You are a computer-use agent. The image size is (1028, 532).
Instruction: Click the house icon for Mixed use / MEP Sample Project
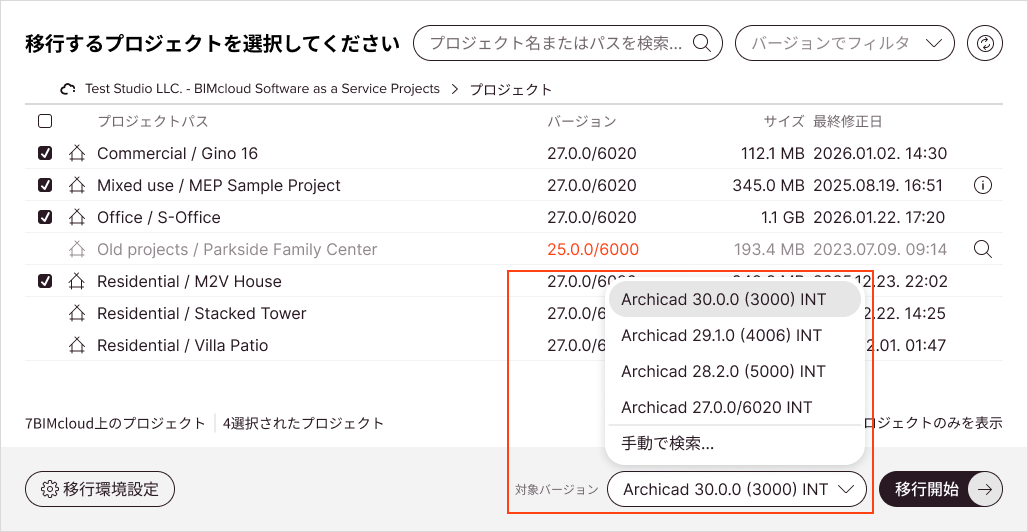[x=77, y=186]
